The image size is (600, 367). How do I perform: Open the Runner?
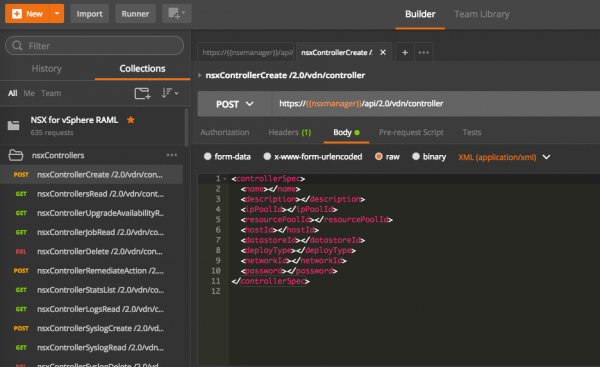(135, 14)
